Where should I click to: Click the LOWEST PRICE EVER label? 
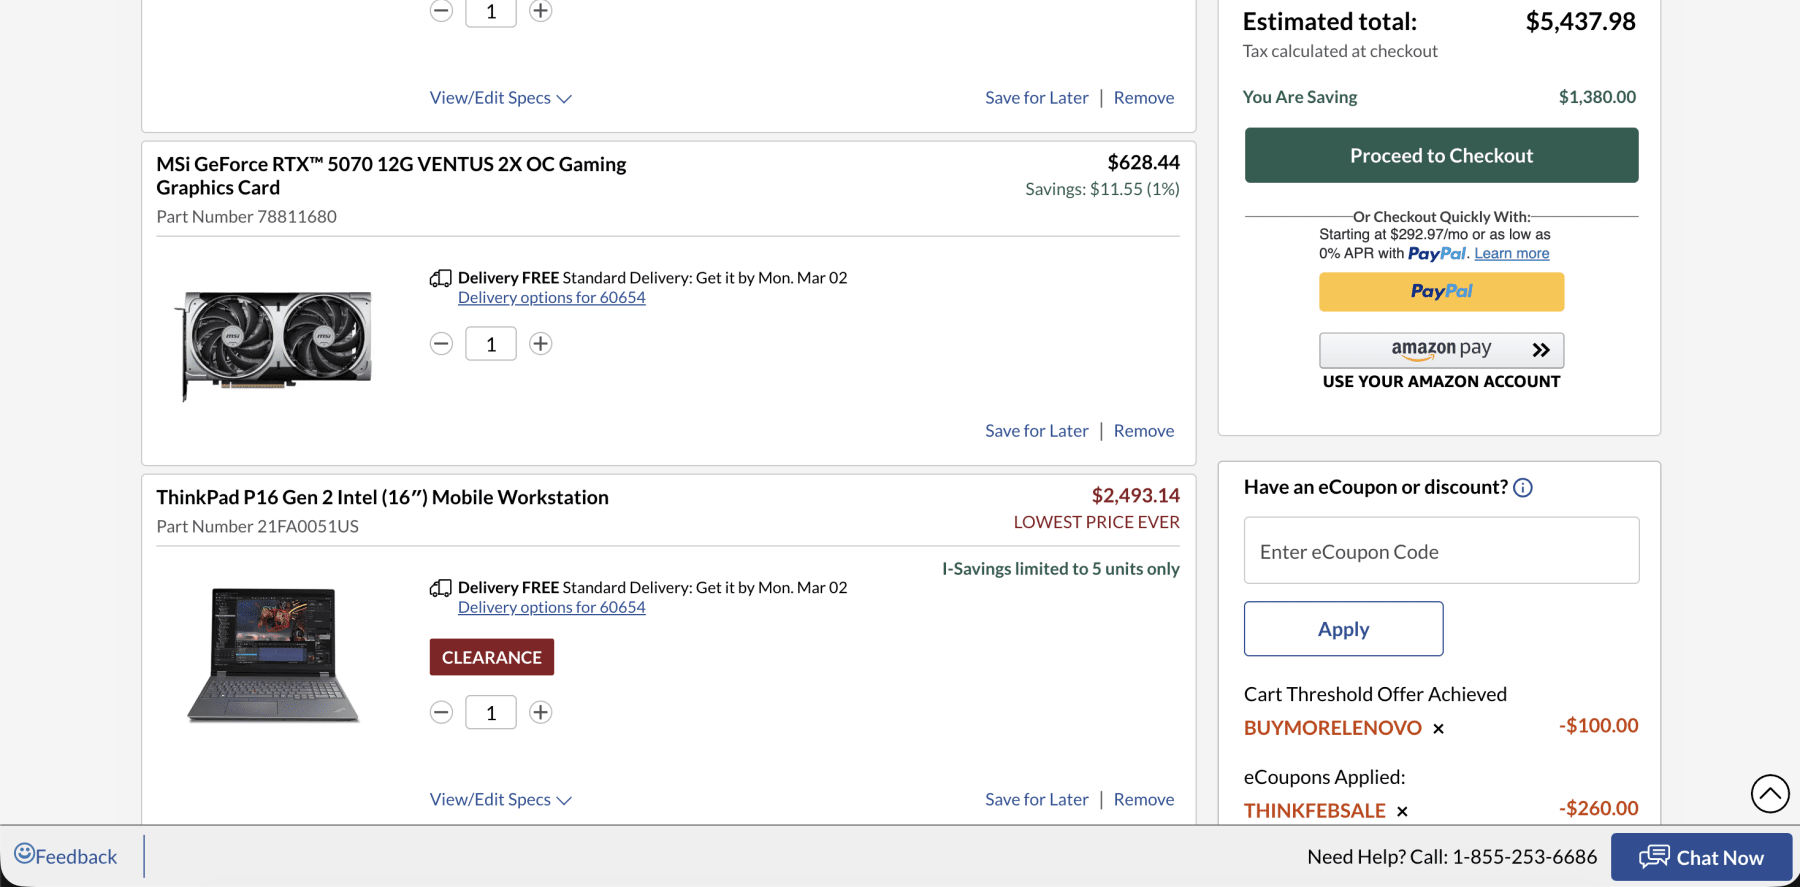[x=1096, y=523]
